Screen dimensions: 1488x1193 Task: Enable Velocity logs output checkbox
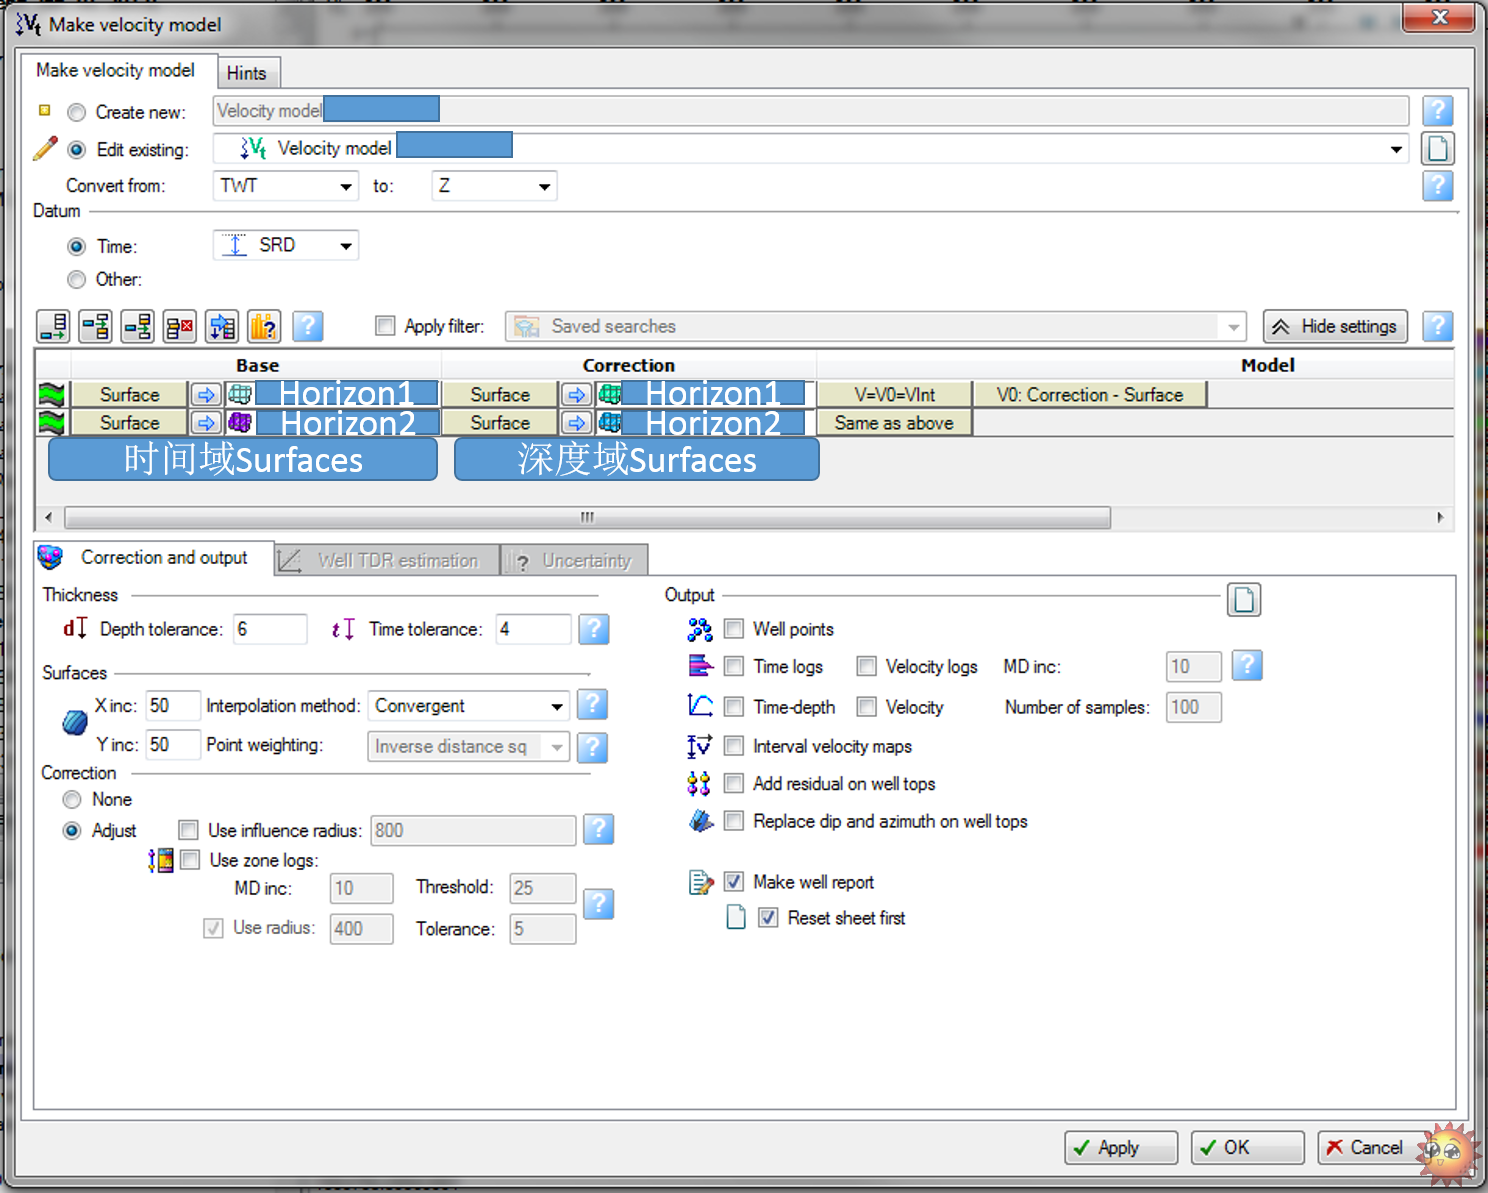click(x=867, y=666)
